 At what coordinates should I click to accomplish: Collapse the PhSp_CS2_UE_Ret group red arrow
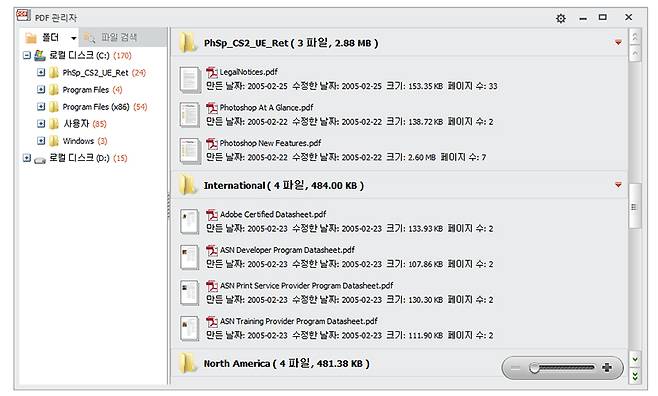[618, 42]
